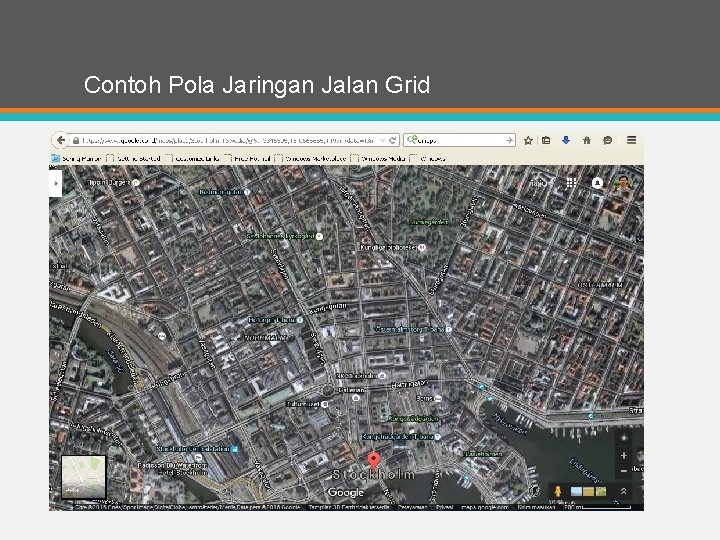Open the first bookmark bar item
The width and height of the screenshot is (720, 540).
pyautogui.click(x=76, y=158)
